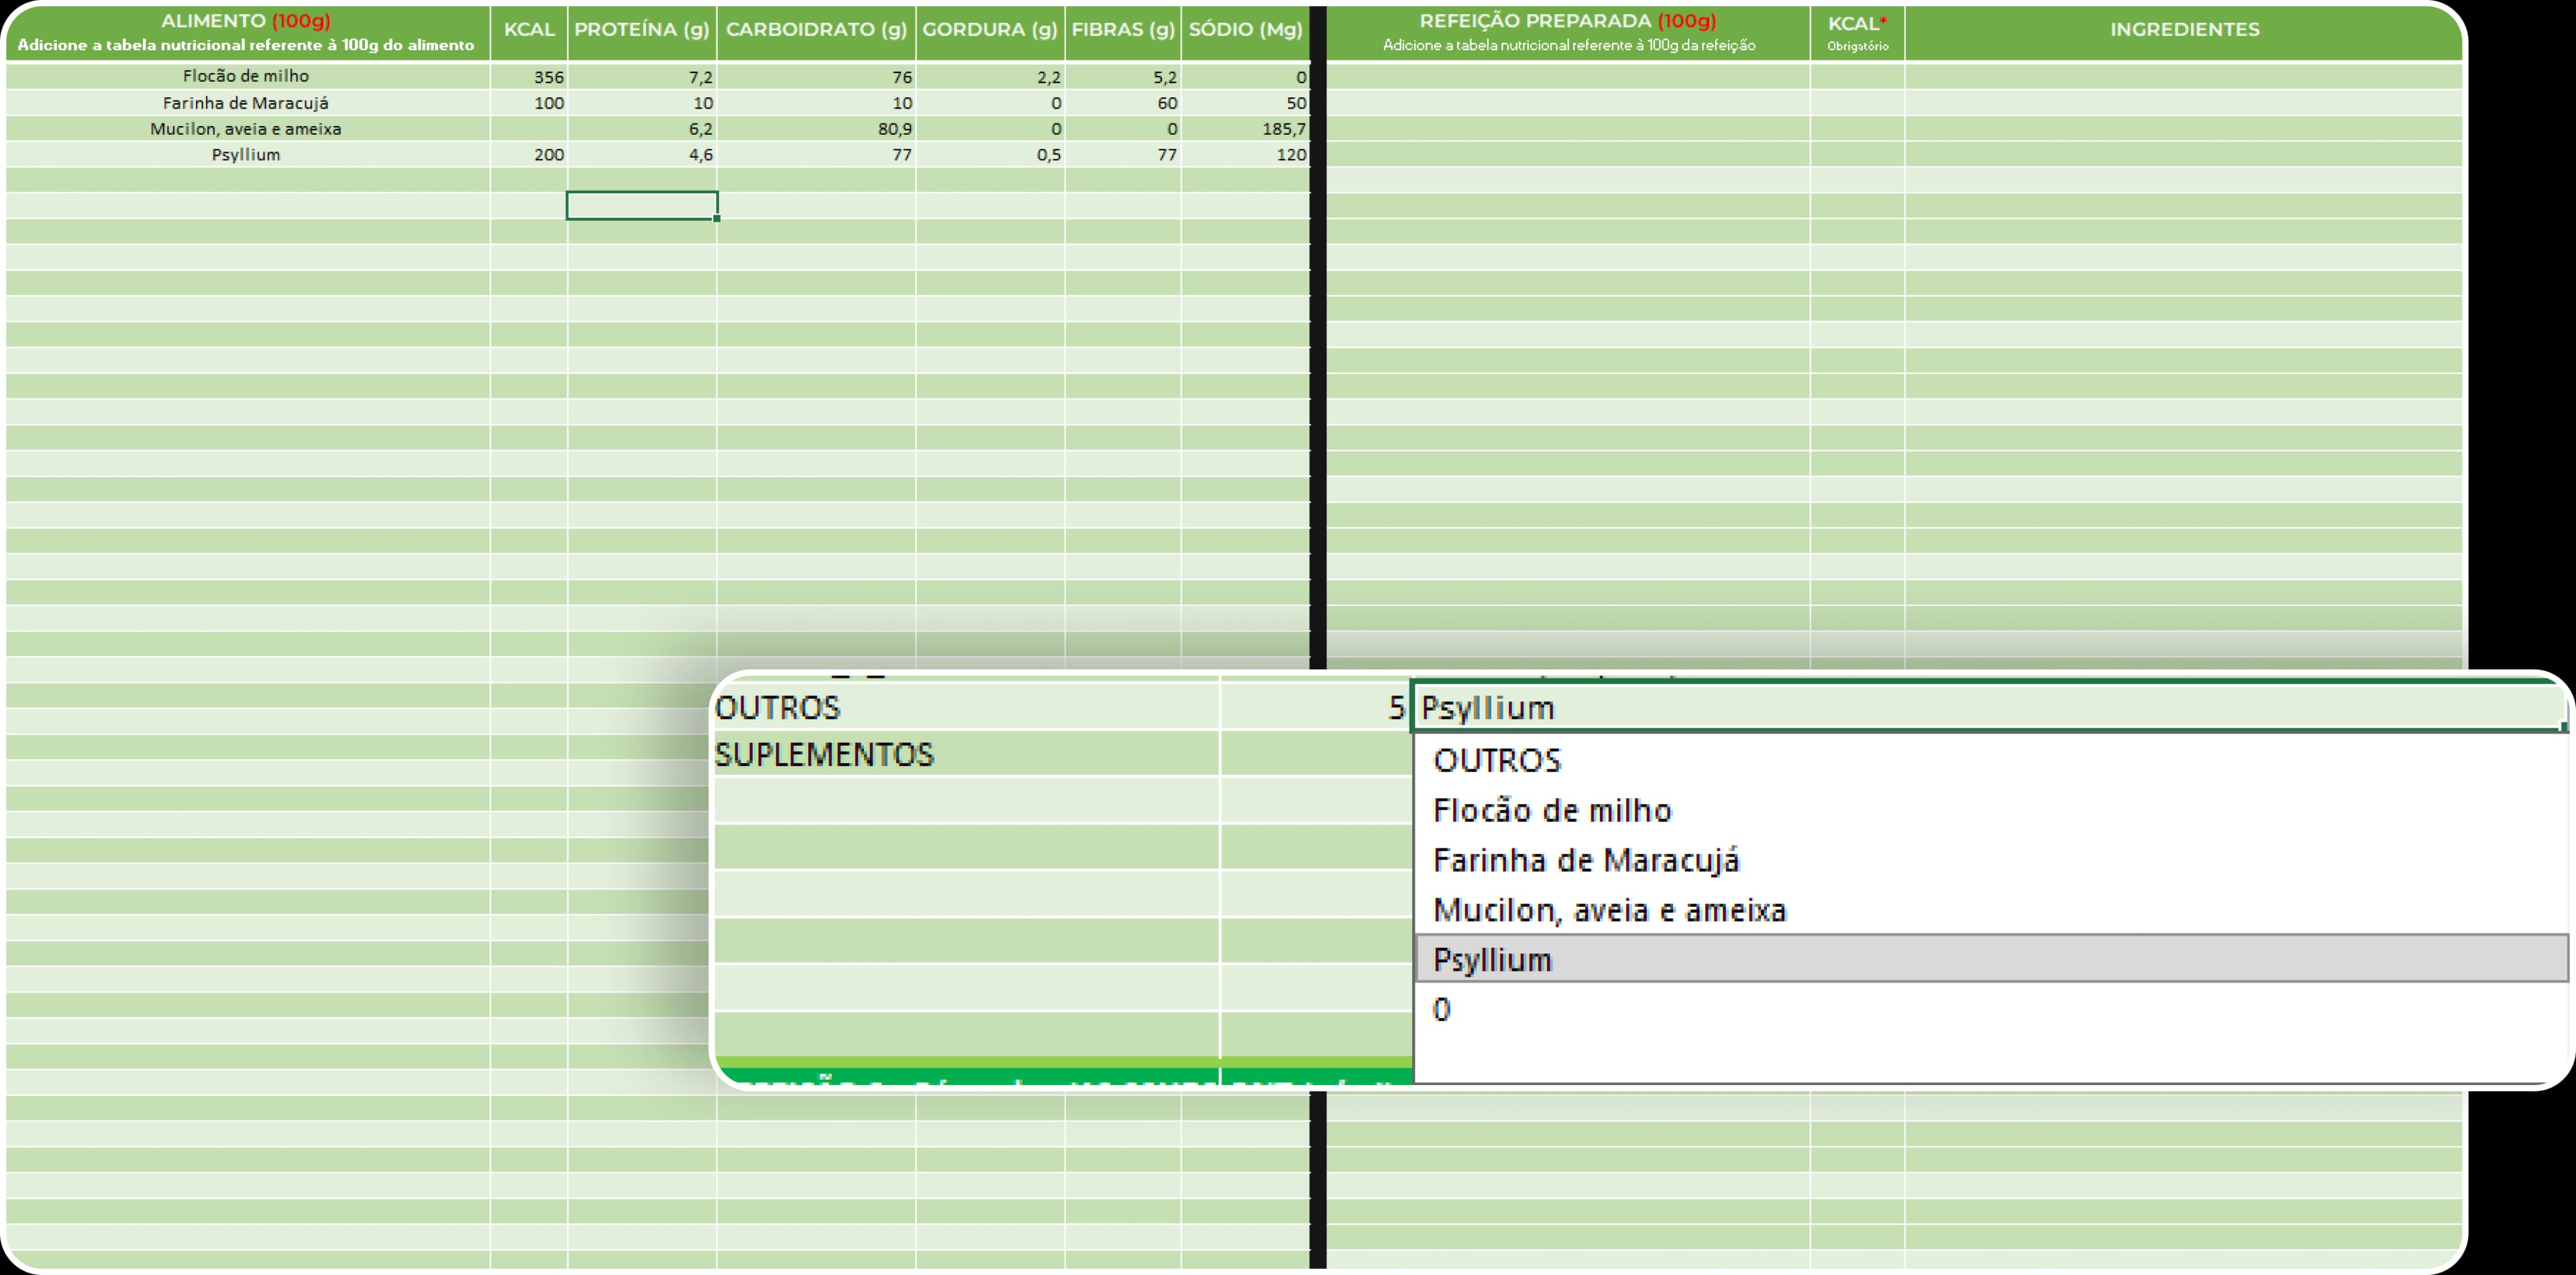Click the INGREDIENTES column header

(2184, 30)
